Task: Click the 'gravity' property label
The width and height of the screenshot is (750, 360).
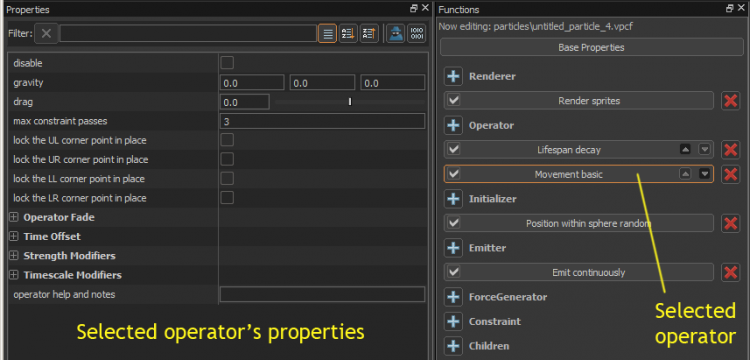Action: (28, 83)
